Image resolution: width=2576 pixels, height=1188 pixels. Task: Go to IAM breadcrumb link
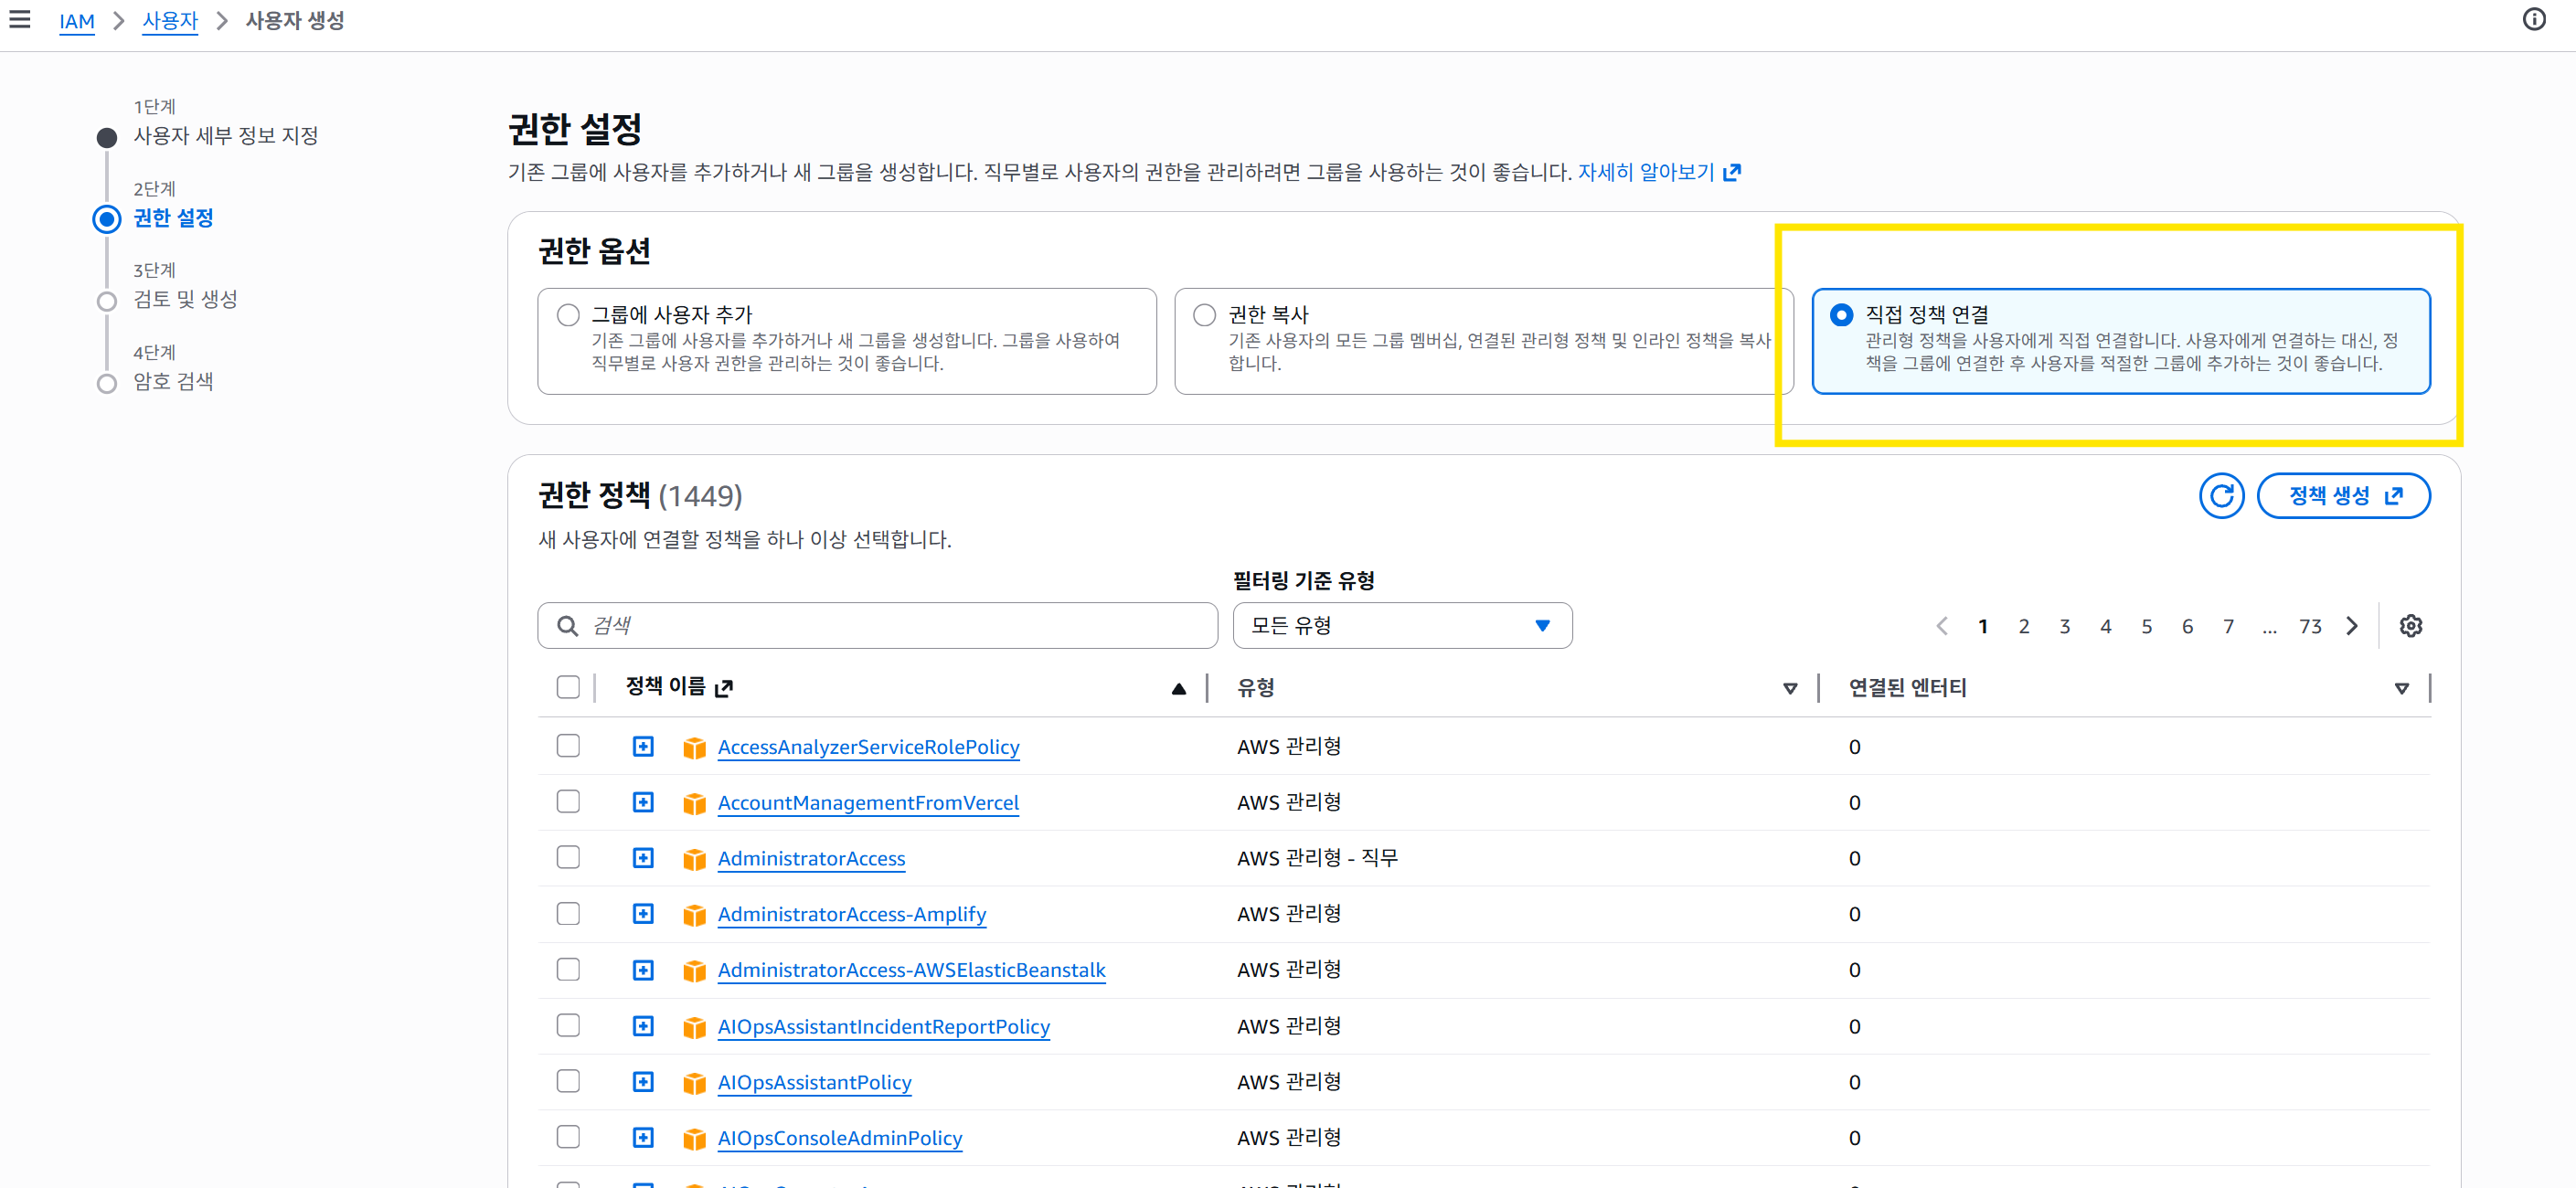76,21
